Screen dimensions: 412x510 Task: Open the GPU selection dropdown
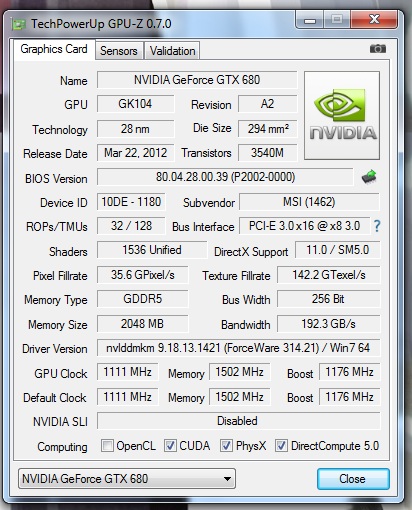127,479
